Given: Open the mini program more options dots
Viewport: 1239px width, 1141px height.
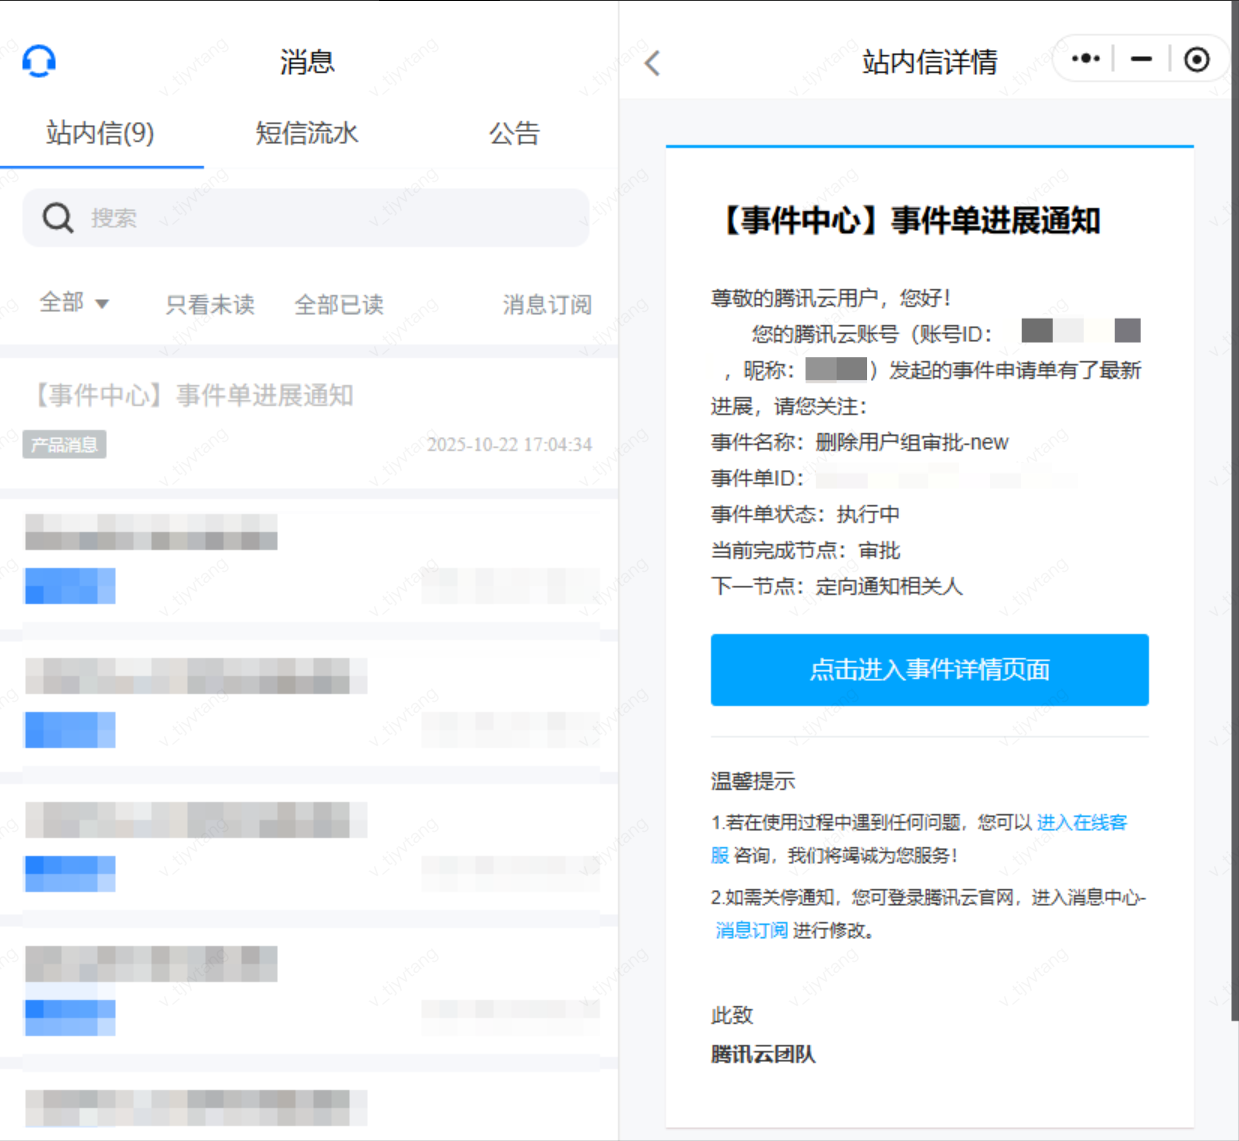Looking at the screenshot, I should (x=1085, y=59).
